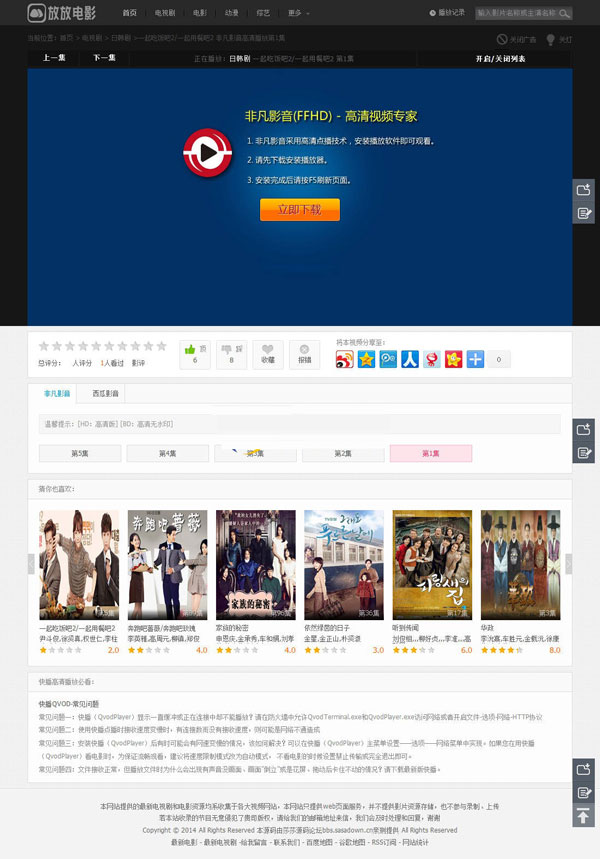
Task: Click the back-to-top arrow in the side bar
Action: 584,816
